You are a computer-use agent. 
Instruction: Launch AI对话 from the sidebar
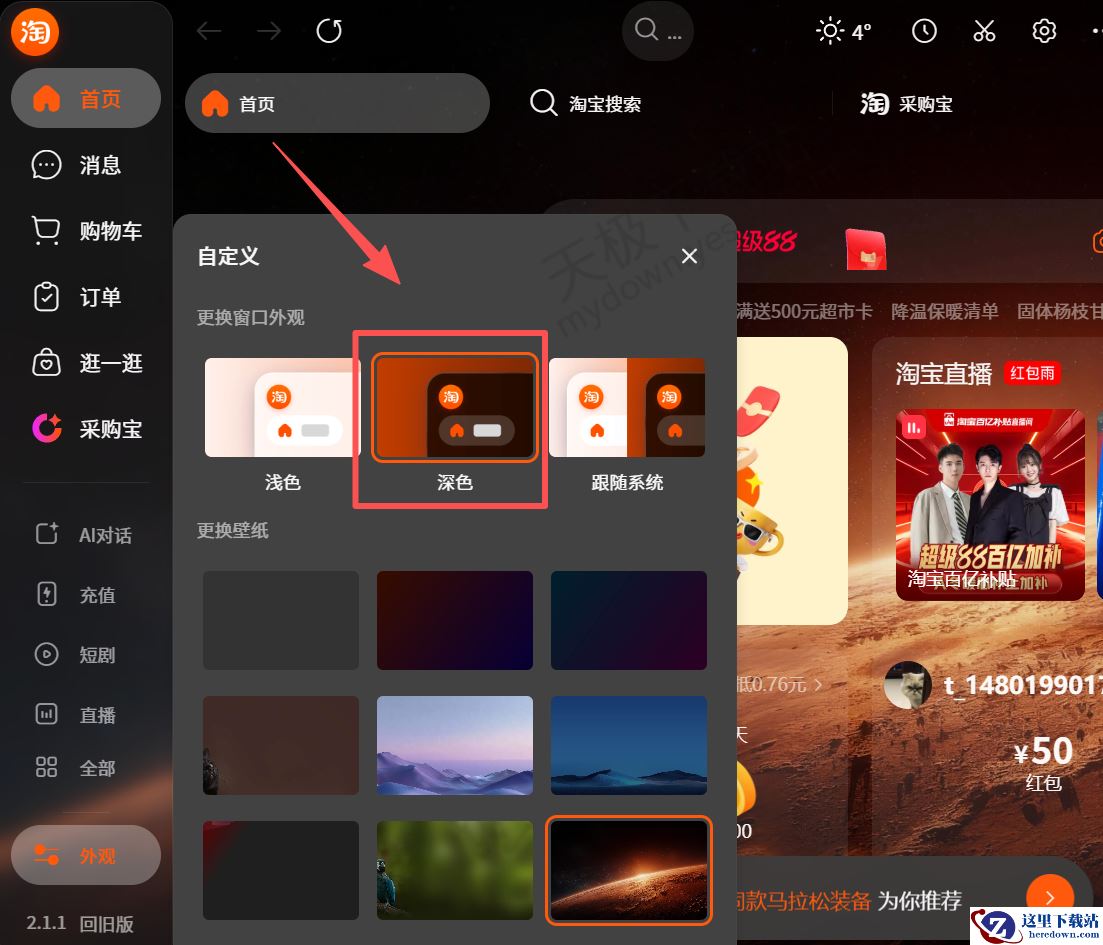[x=85, y=534]
